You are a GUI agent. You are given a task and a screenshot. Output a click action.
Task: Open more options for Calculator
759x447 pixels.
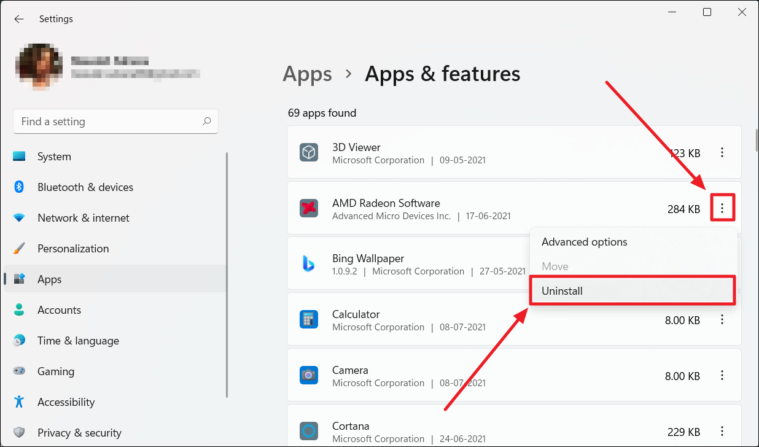(x=722, y=320)
